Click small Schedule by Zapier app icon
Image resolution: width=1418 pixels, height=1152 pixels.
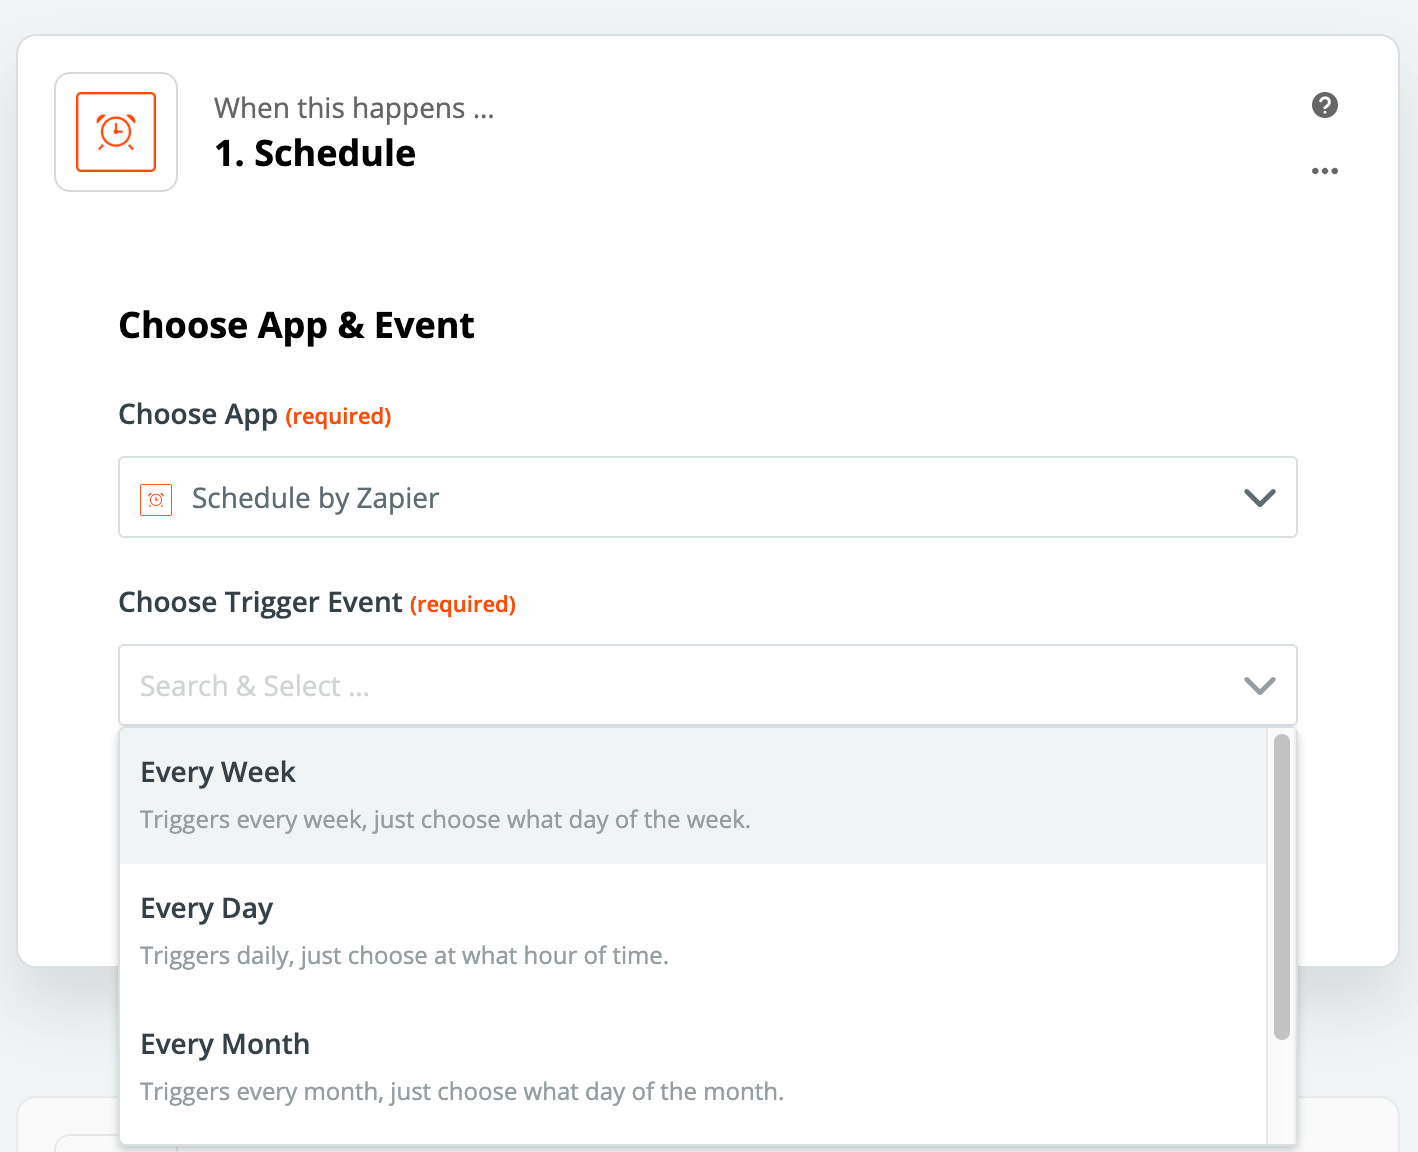click(x=156, y=499)
